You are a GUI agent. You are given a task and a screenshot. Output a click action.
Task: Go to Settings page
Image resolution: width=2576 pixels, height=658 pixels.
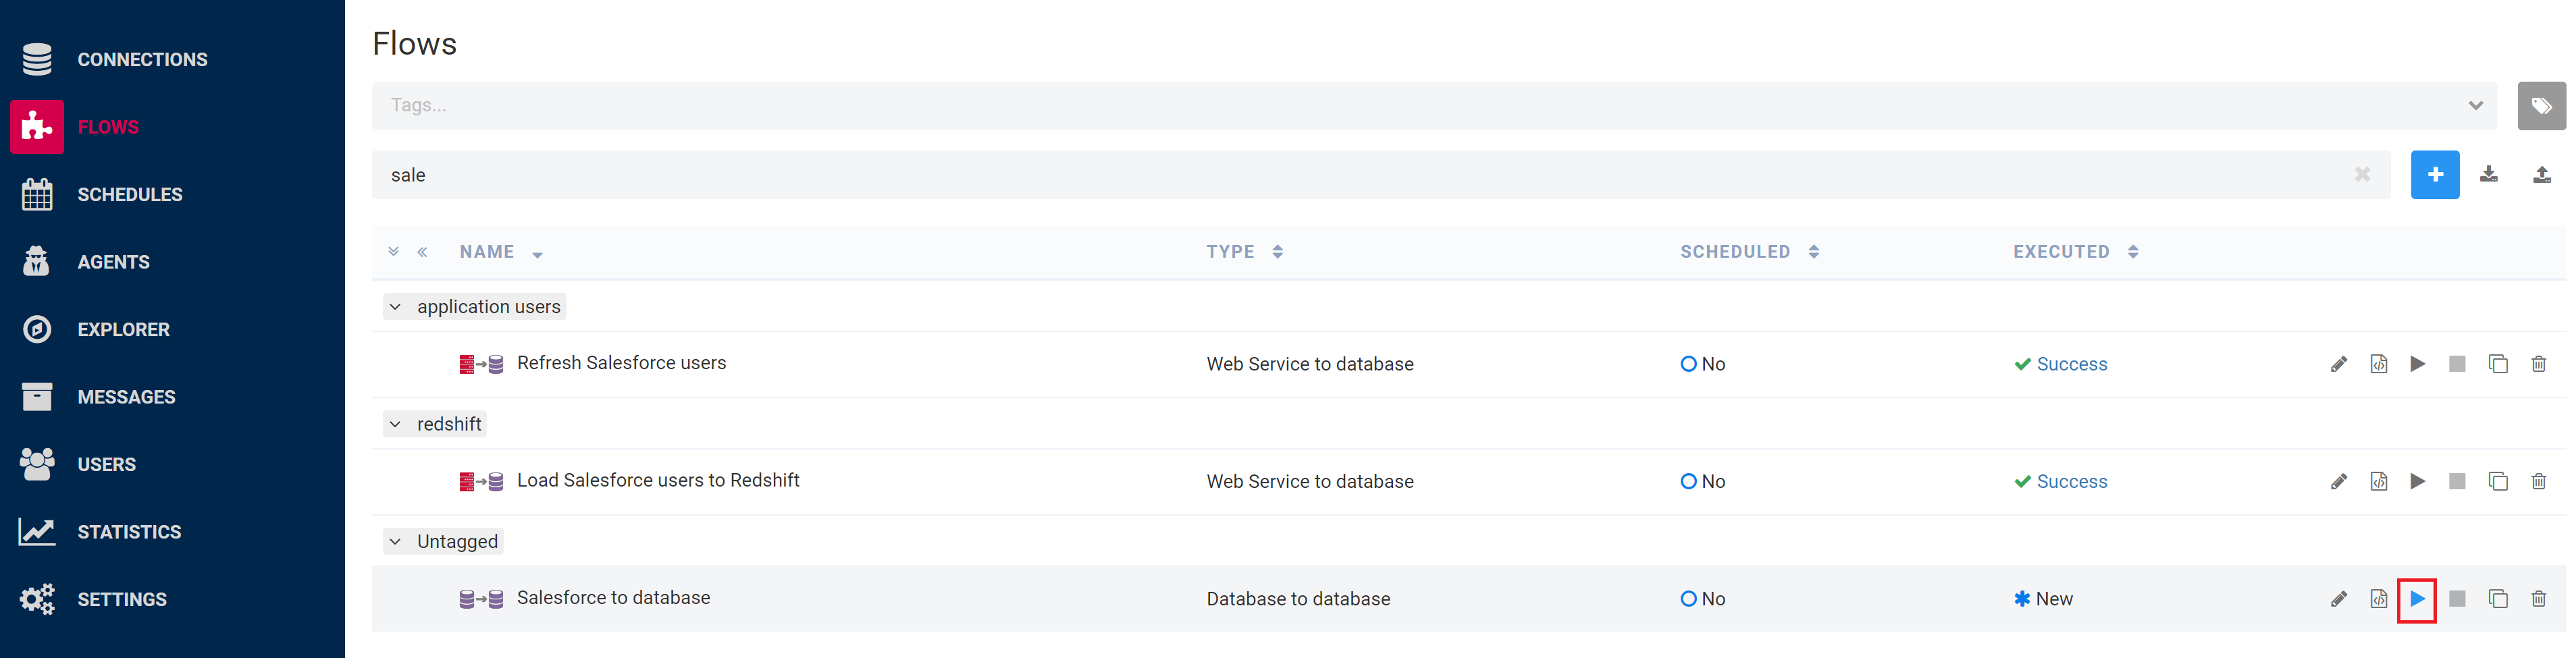[122, 600]
